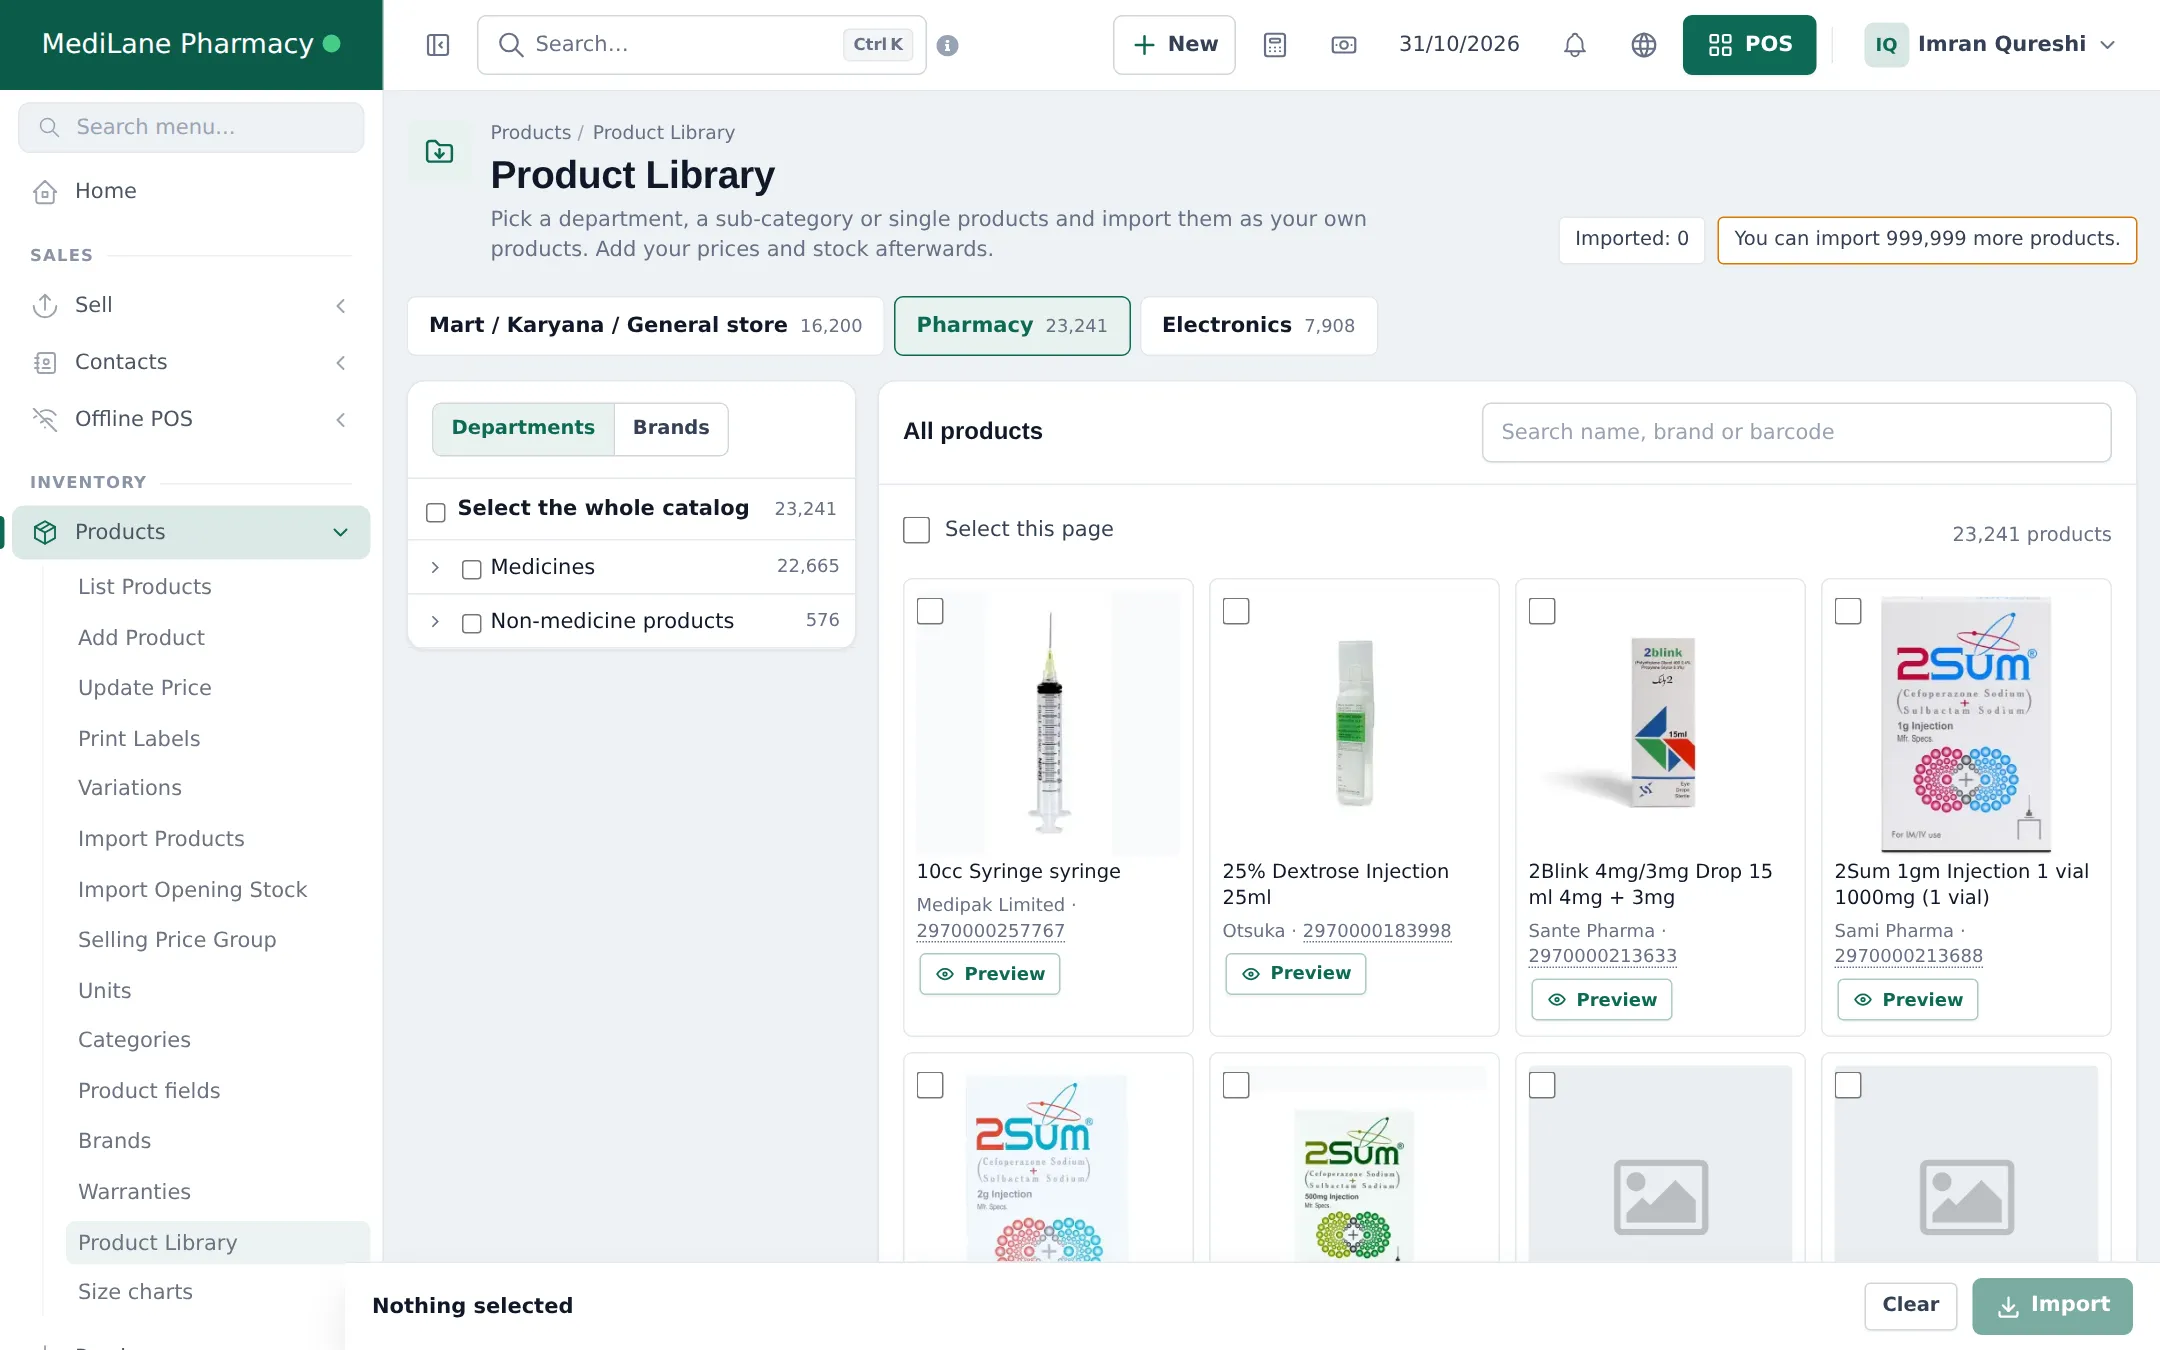Click the IQ user avatar

(1886, 45)
